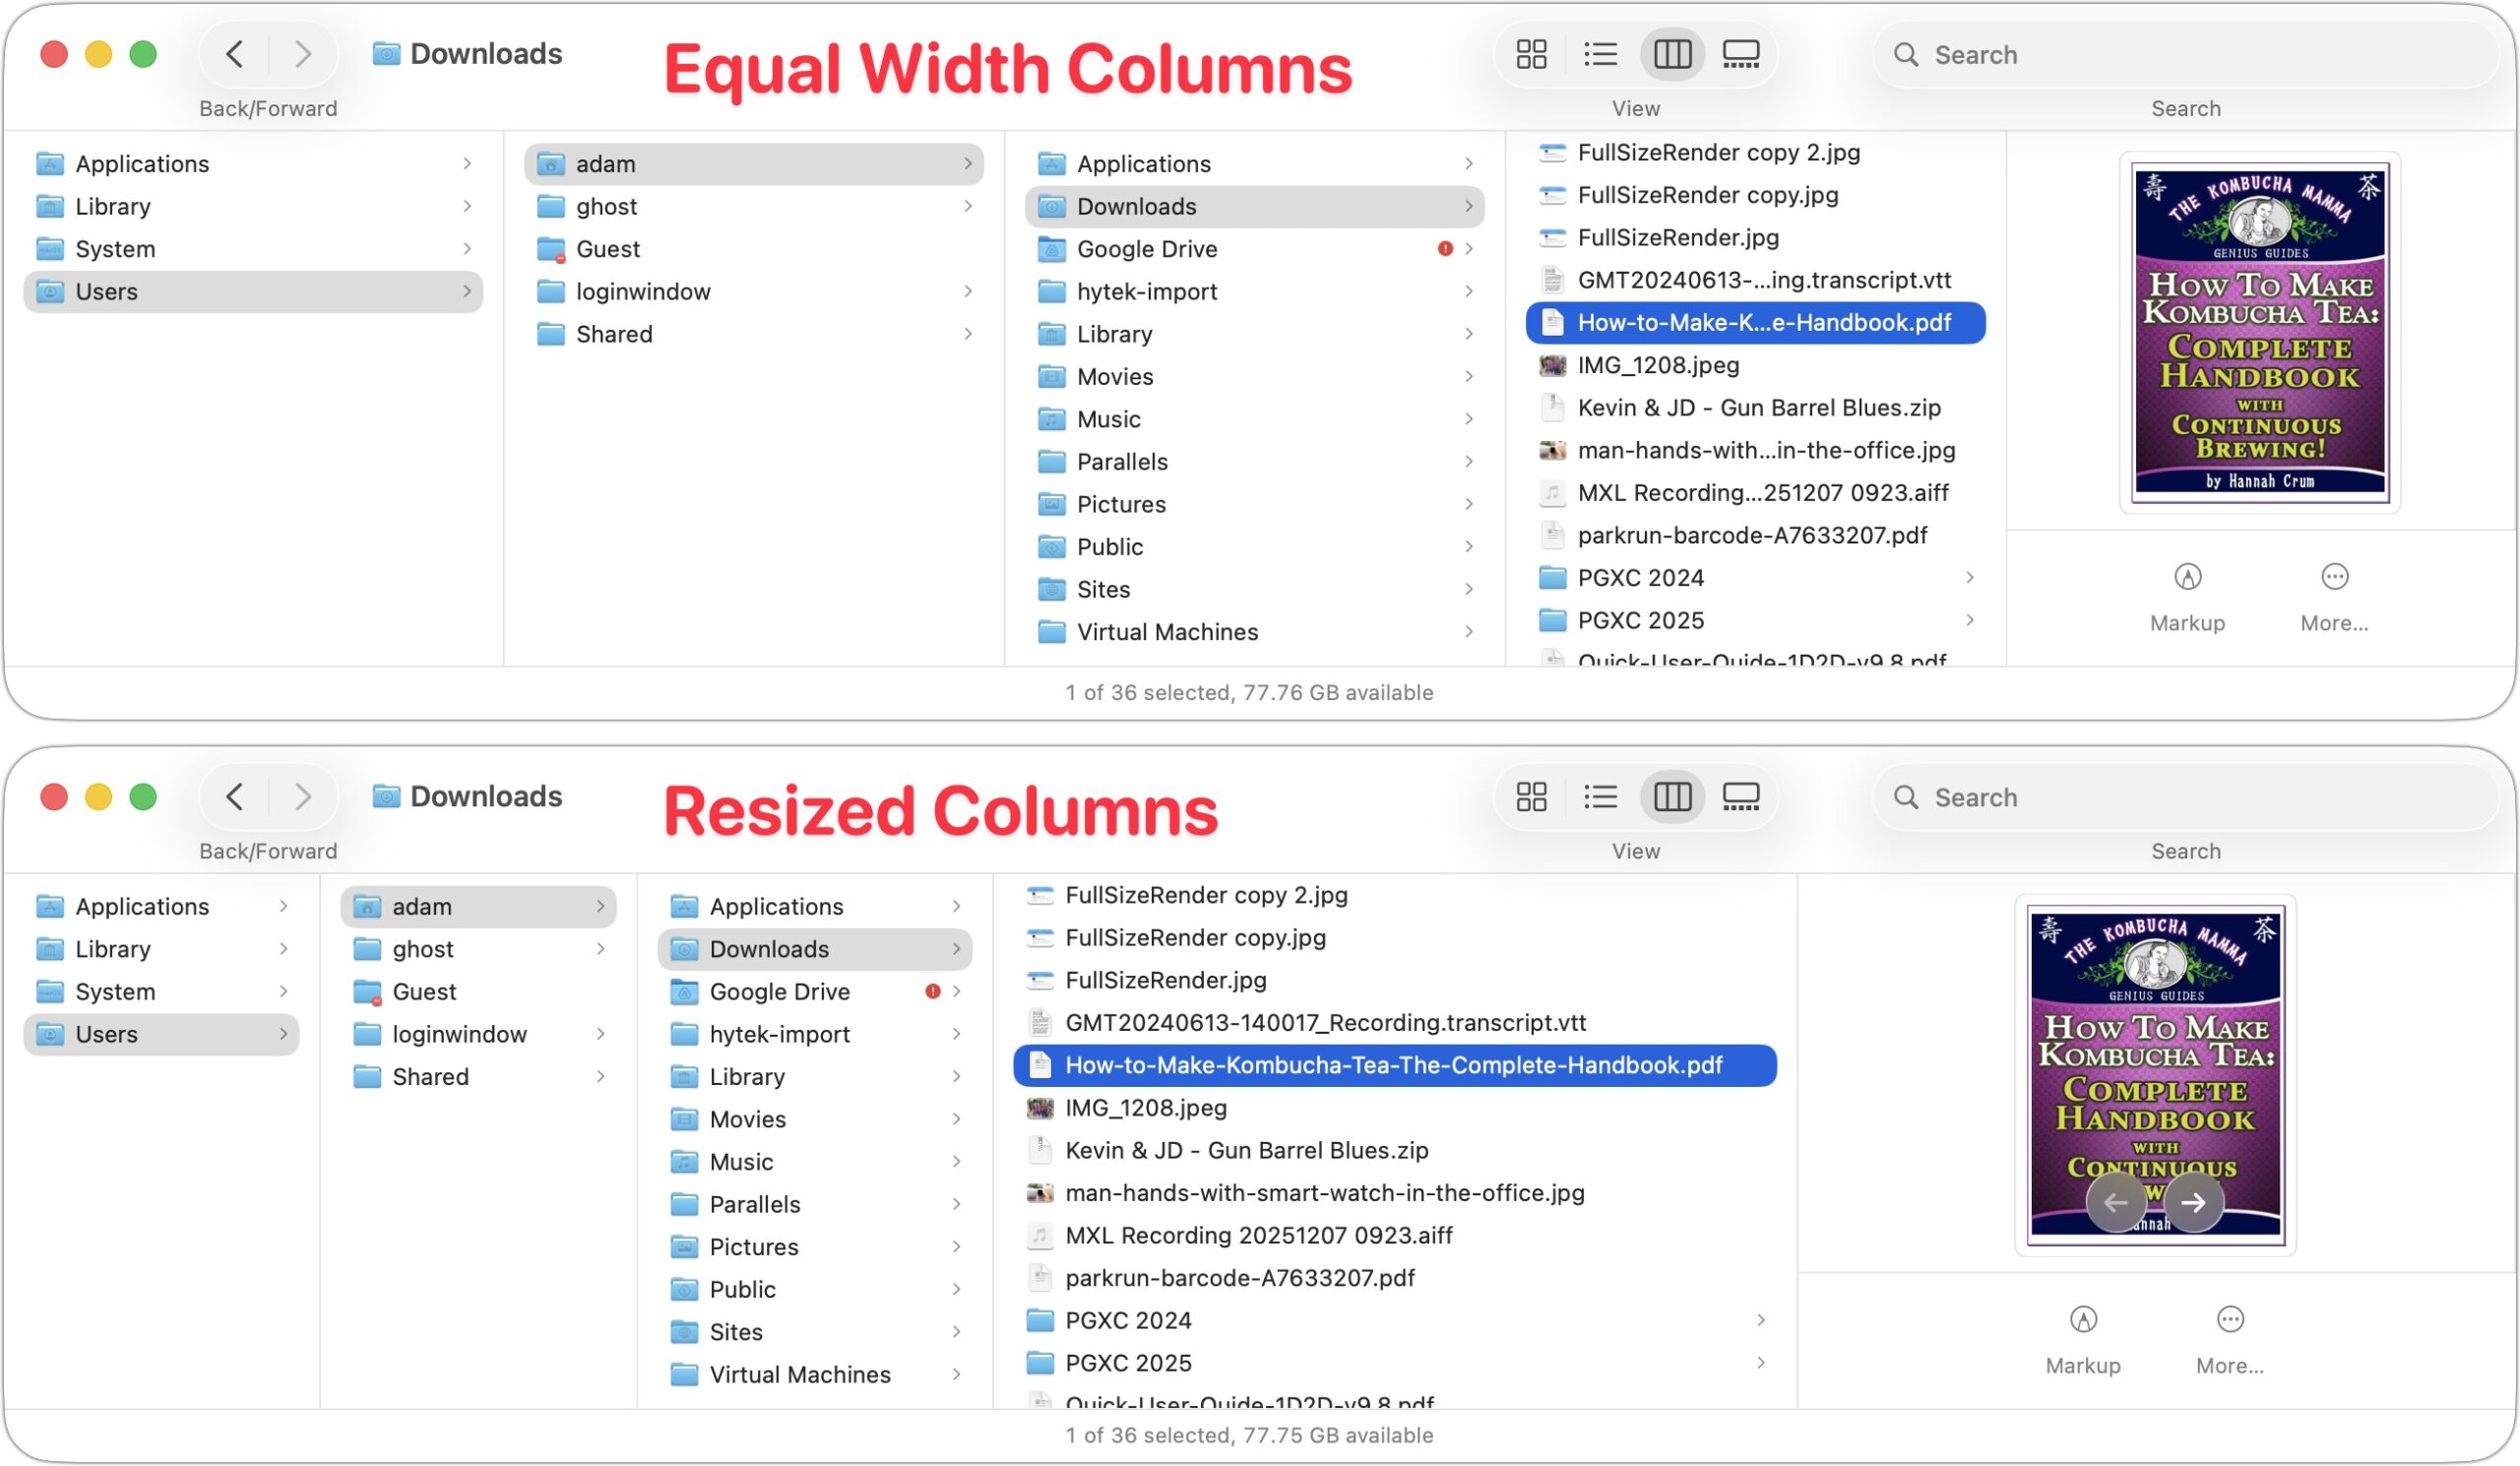Toggle list view in the Resized Columns window
Screen dimensions: 2520x1466
[1601, 797]
